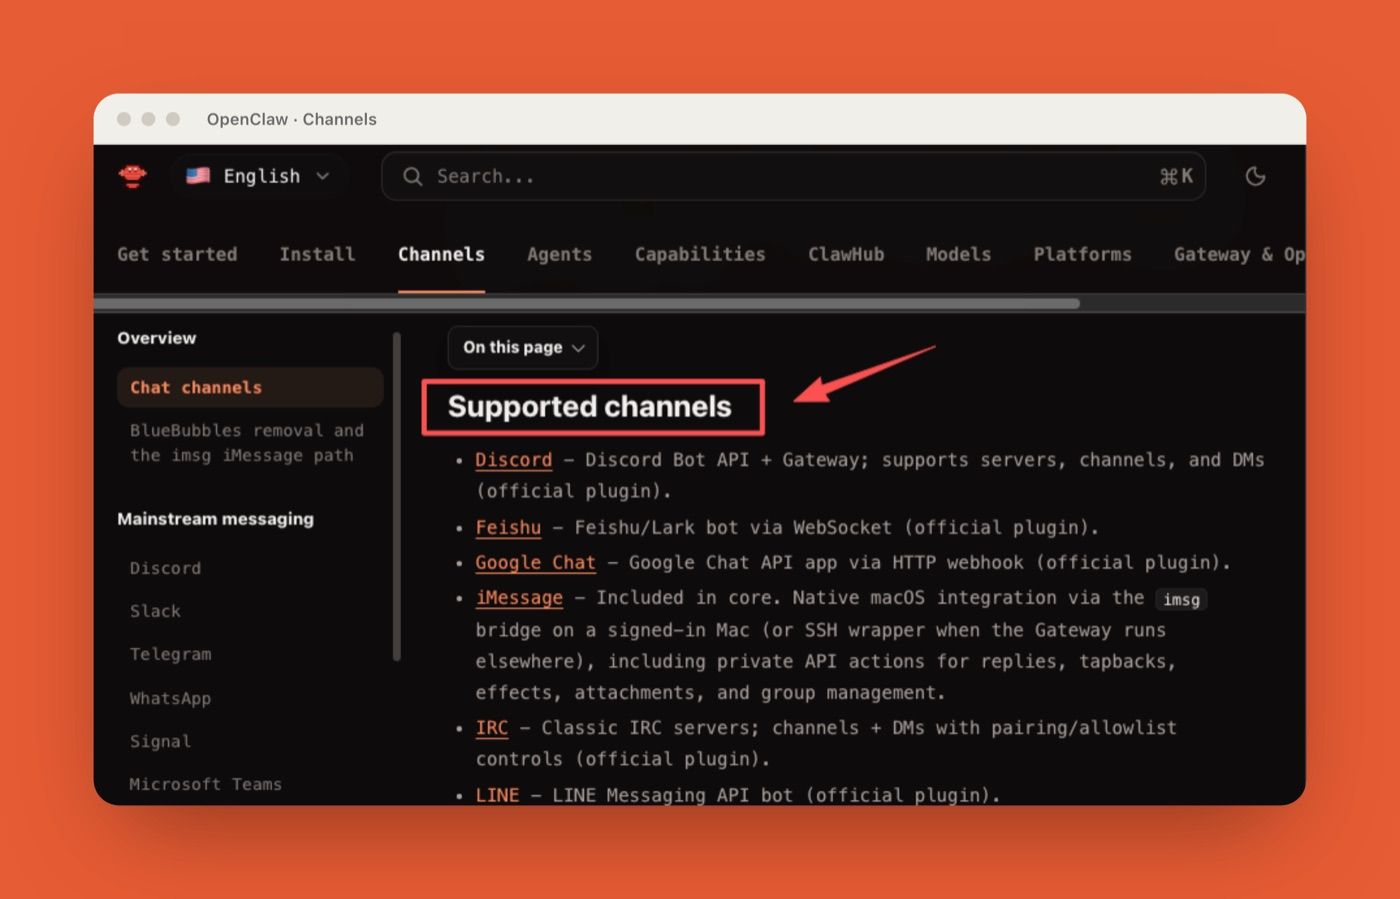1400x899 pixels.
Task: Follow the Discord link in list
Action: 513,460
